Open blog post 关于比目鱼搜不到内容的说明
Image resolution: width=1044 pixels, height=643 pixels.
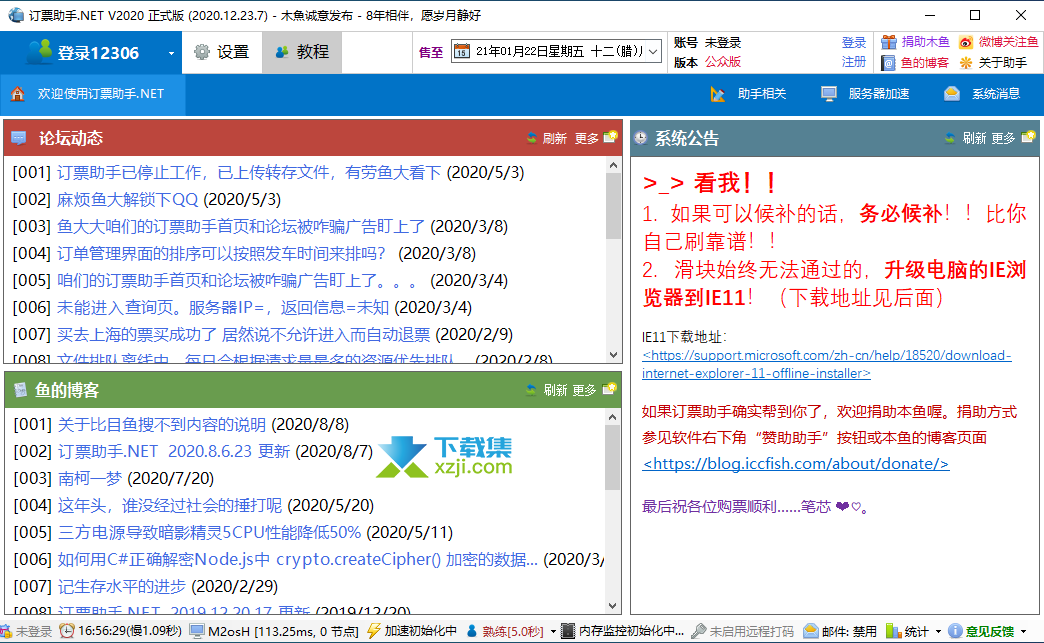[162, 425]
